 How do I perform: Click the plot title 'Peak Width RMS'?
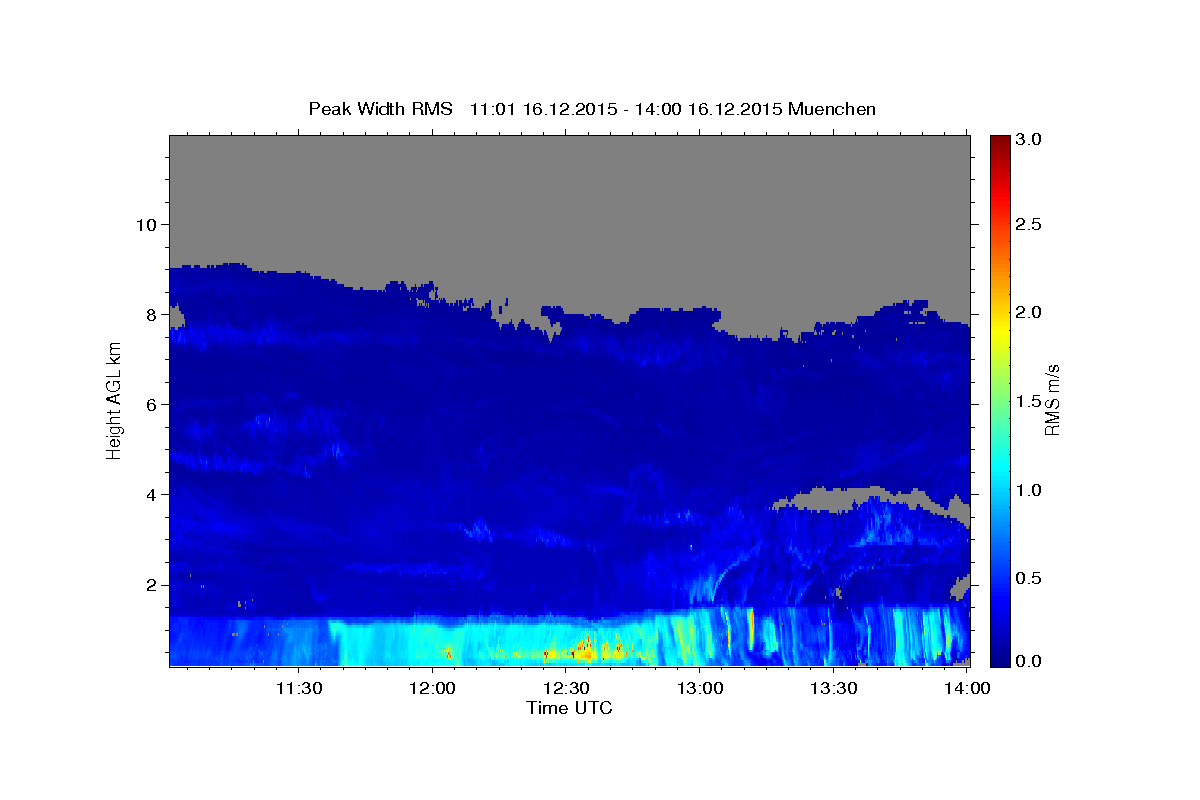380,108
